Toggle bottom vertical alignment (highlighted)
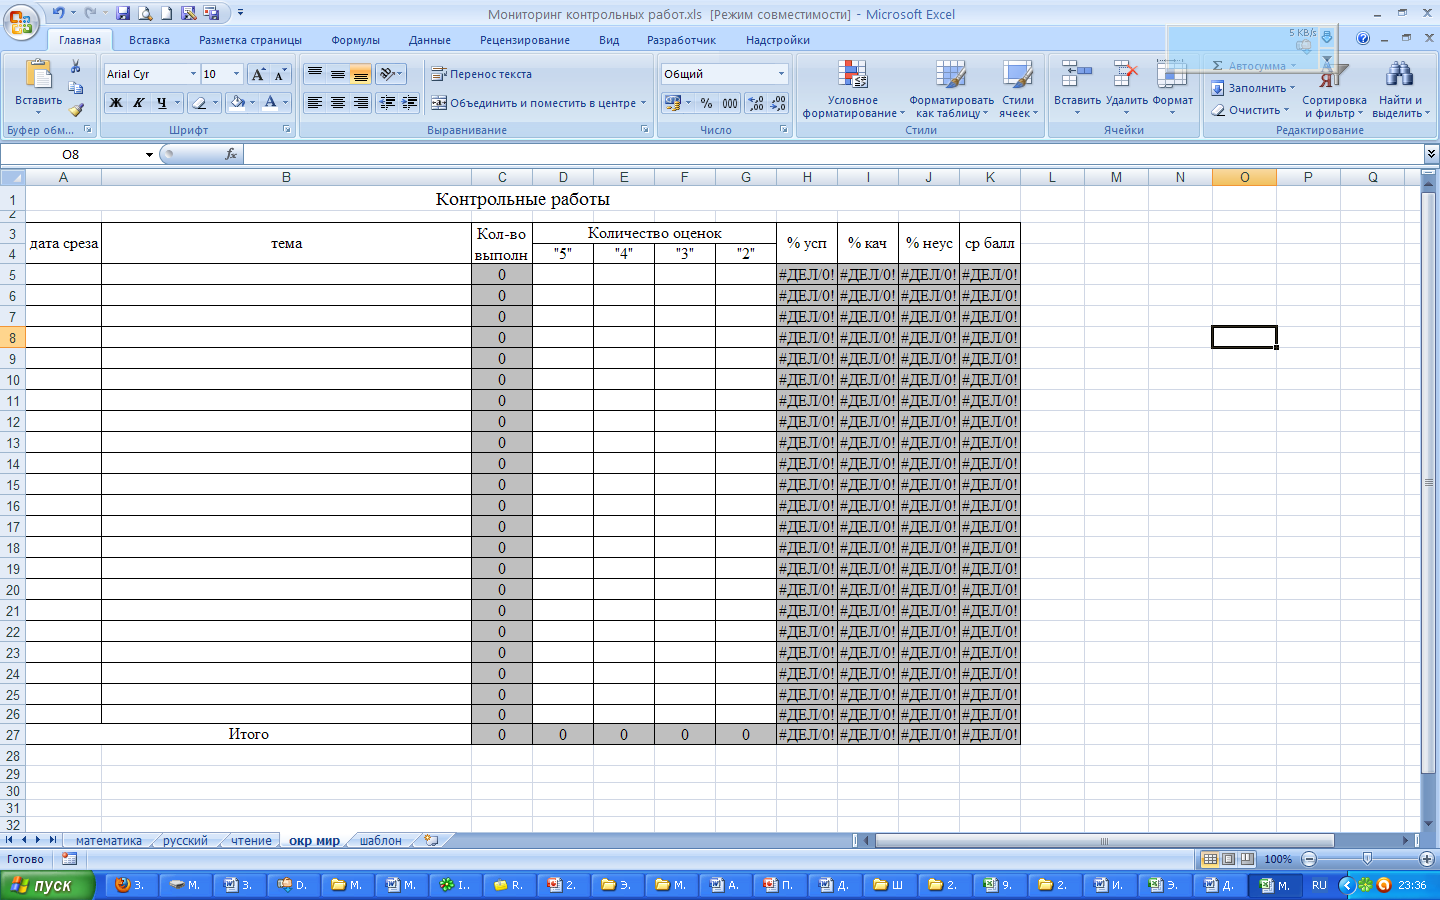This screenshot has width=1440, height=900. (x=360, y=74)
